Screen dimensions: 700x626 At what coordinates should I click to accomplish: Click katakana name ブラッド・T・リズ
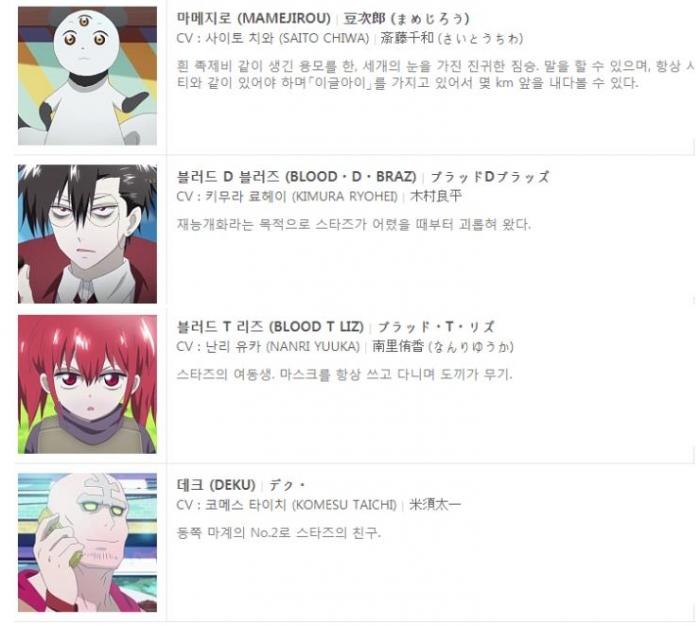tap(436, 327)
